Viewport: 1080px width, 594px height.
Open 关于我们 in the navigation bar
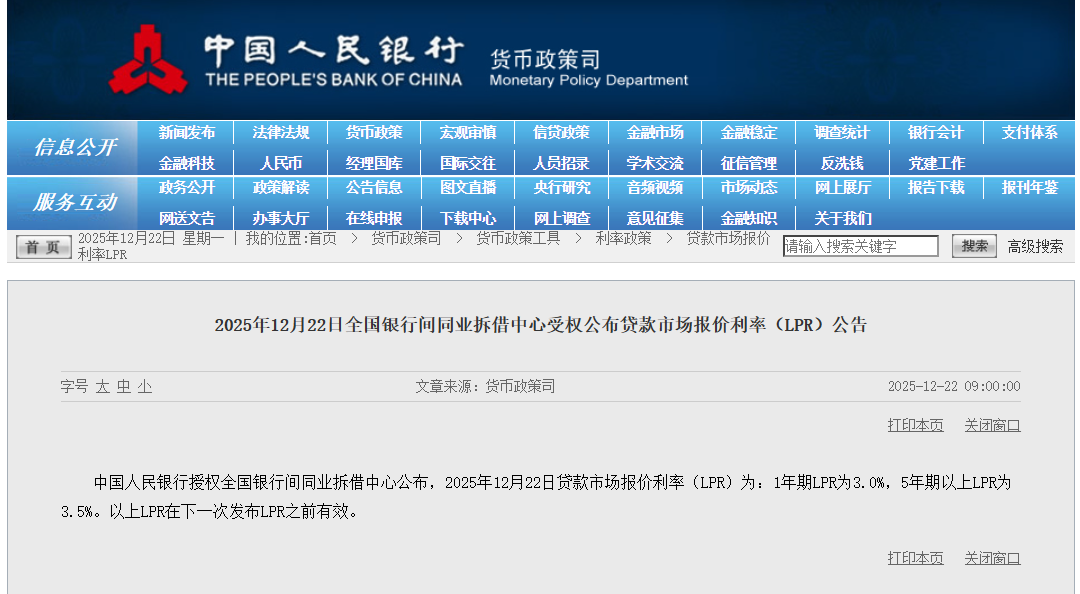pyautogui.click(x=842, y=218)
